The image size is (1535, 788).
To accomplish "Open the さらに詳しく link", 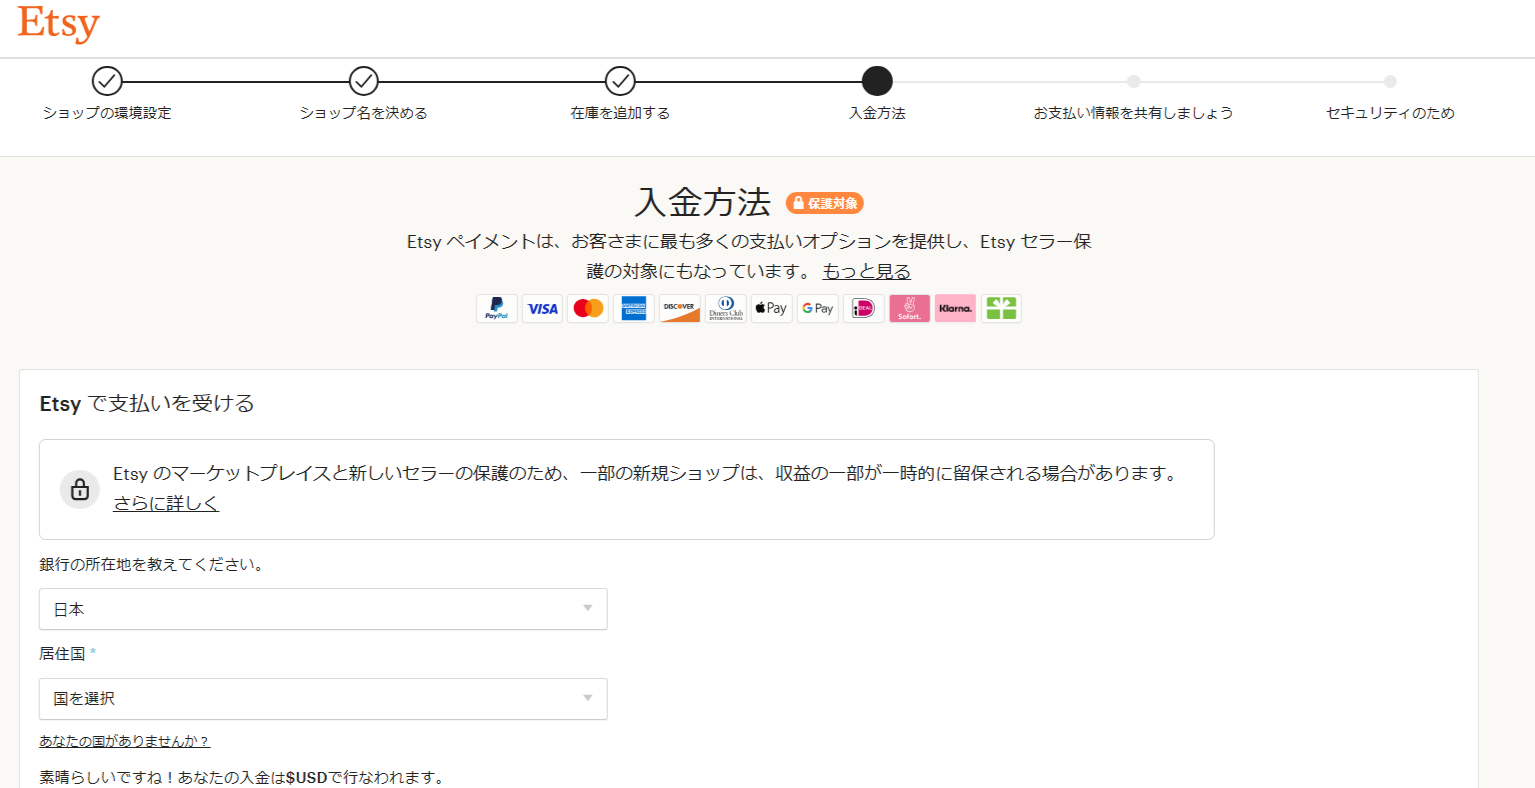I will pyautogui.click(x=166, y=503).
